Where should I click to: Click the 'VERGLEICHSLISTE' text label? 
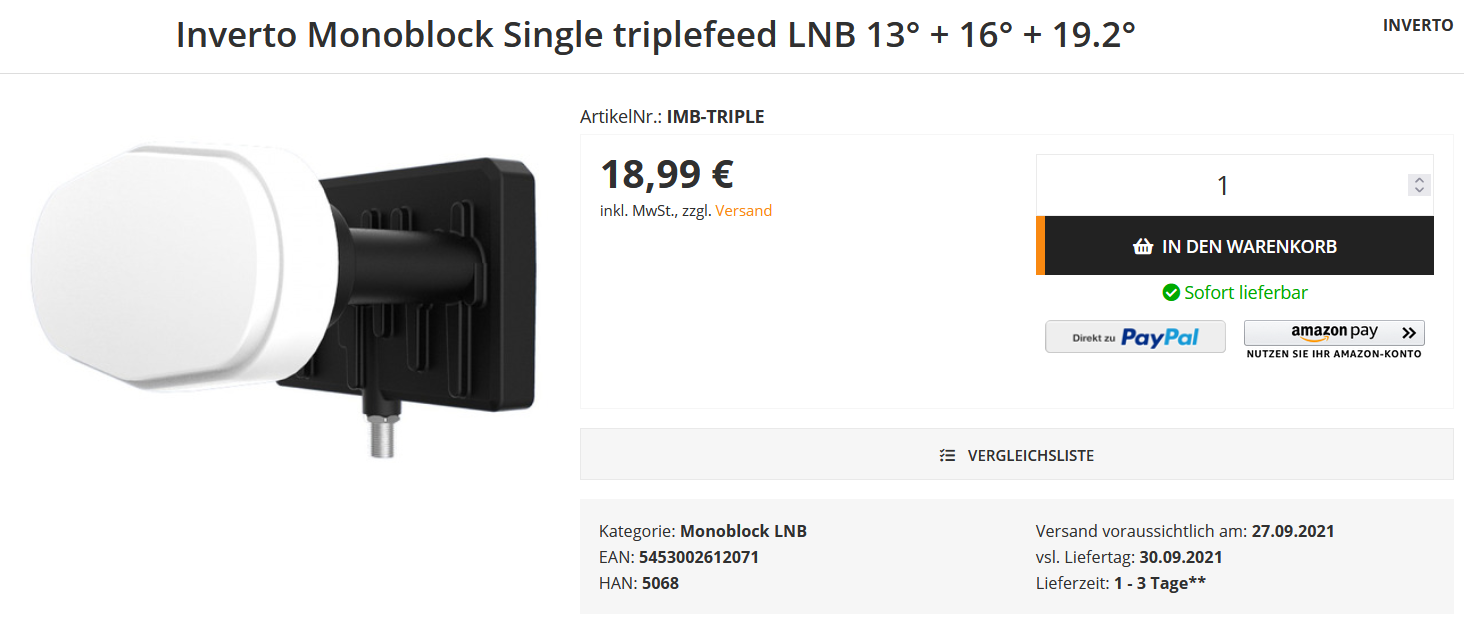tap(1030, 455)
